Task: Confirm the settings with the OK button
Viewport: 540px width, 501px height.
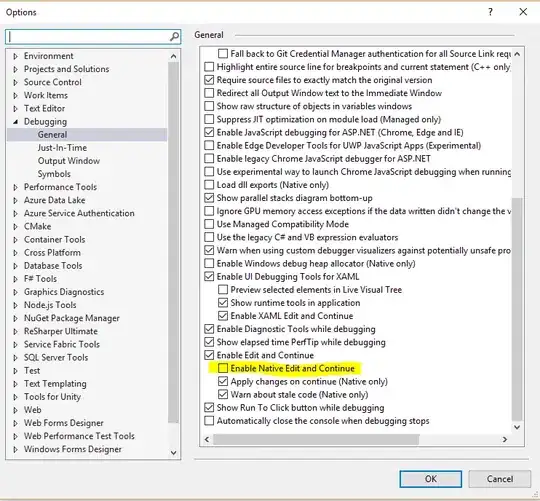Action: (x=430, y=479)
